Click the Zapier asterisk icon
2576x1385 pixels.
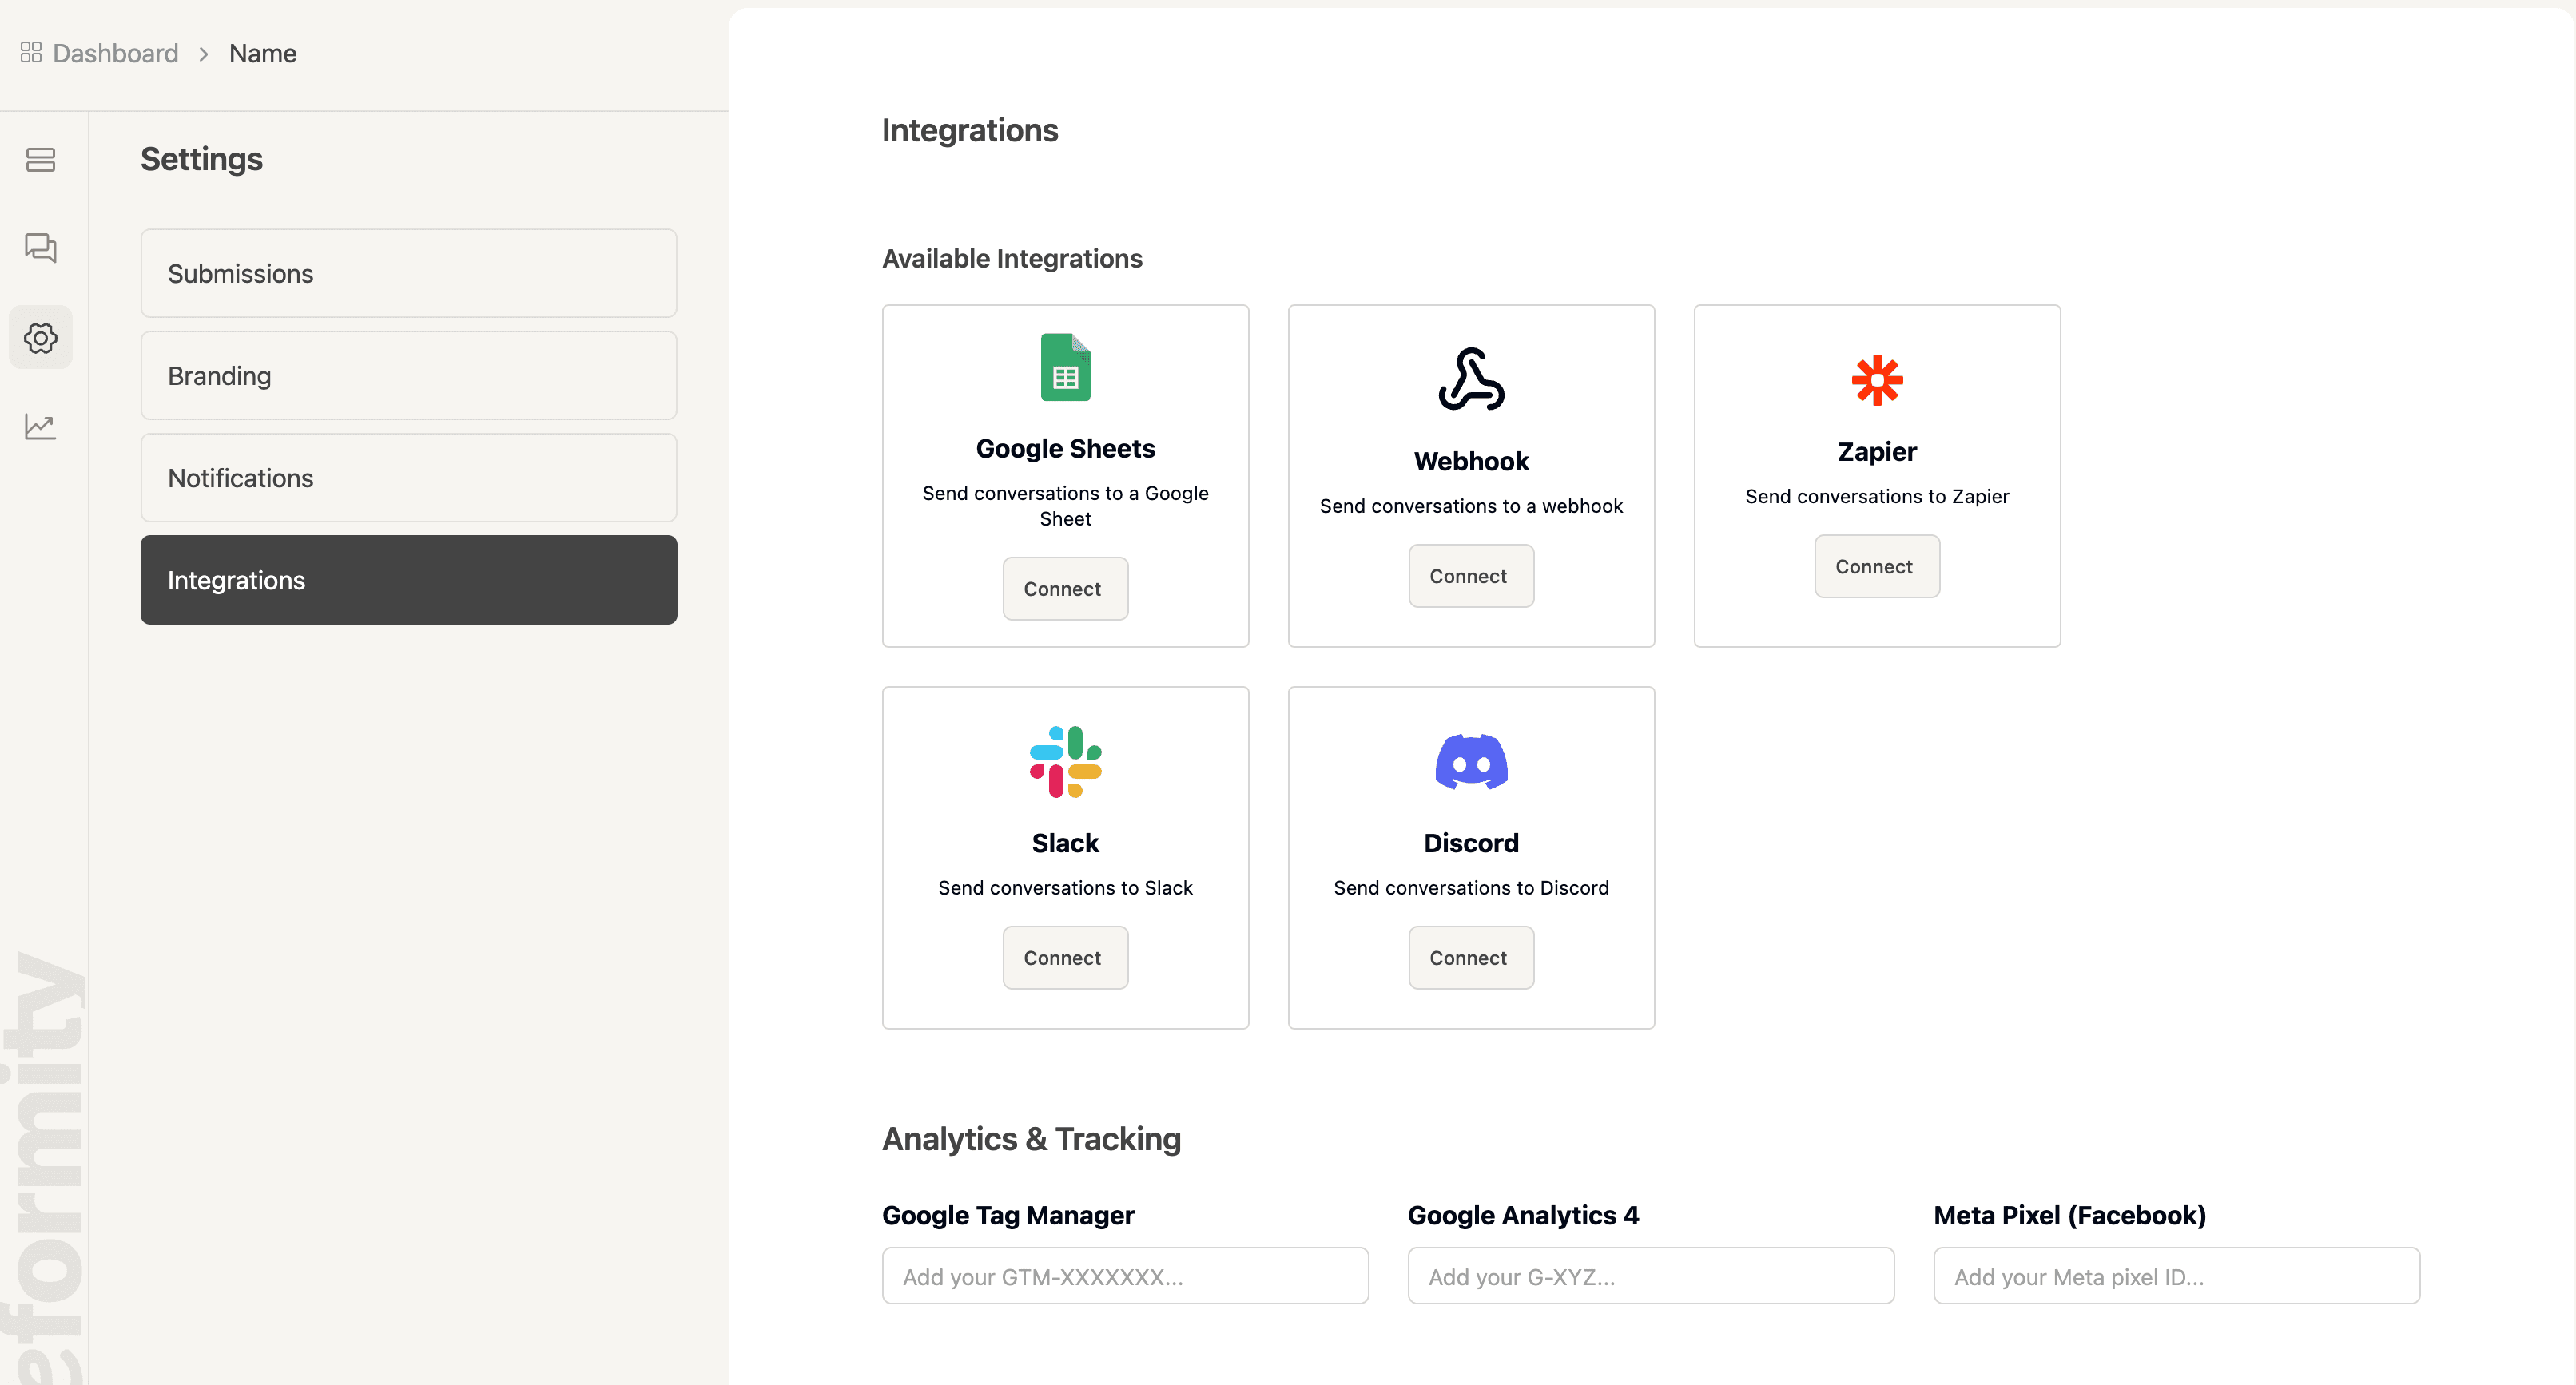point(1876,380)
